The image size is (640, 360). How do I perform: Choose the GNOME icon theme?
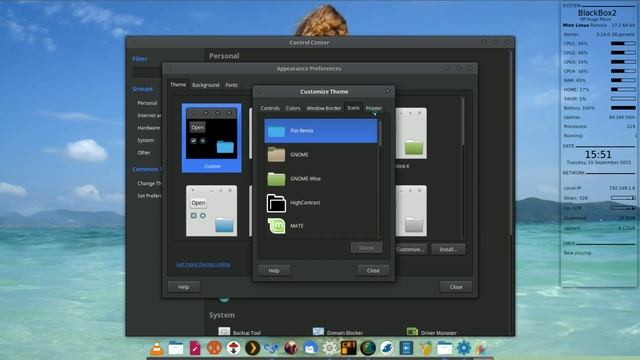(321, 155)
